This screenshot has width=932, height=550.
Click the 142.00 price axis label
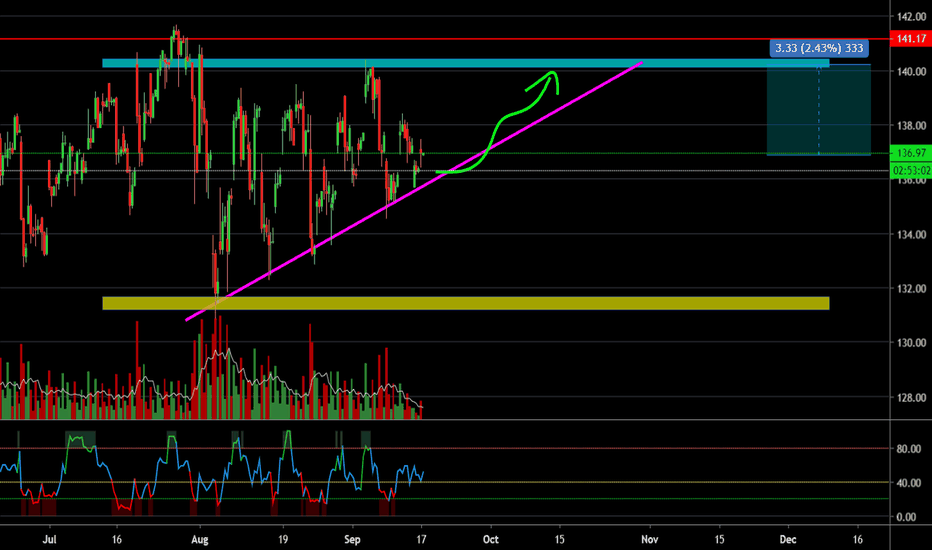click(911, 17)
